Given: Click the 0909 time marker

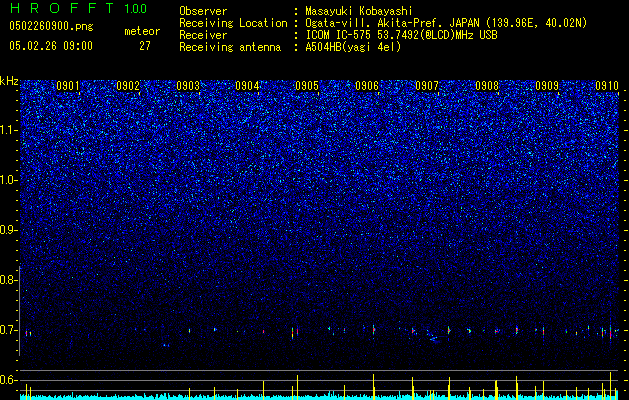Looking at the screenshot, I should coord(547,86).
